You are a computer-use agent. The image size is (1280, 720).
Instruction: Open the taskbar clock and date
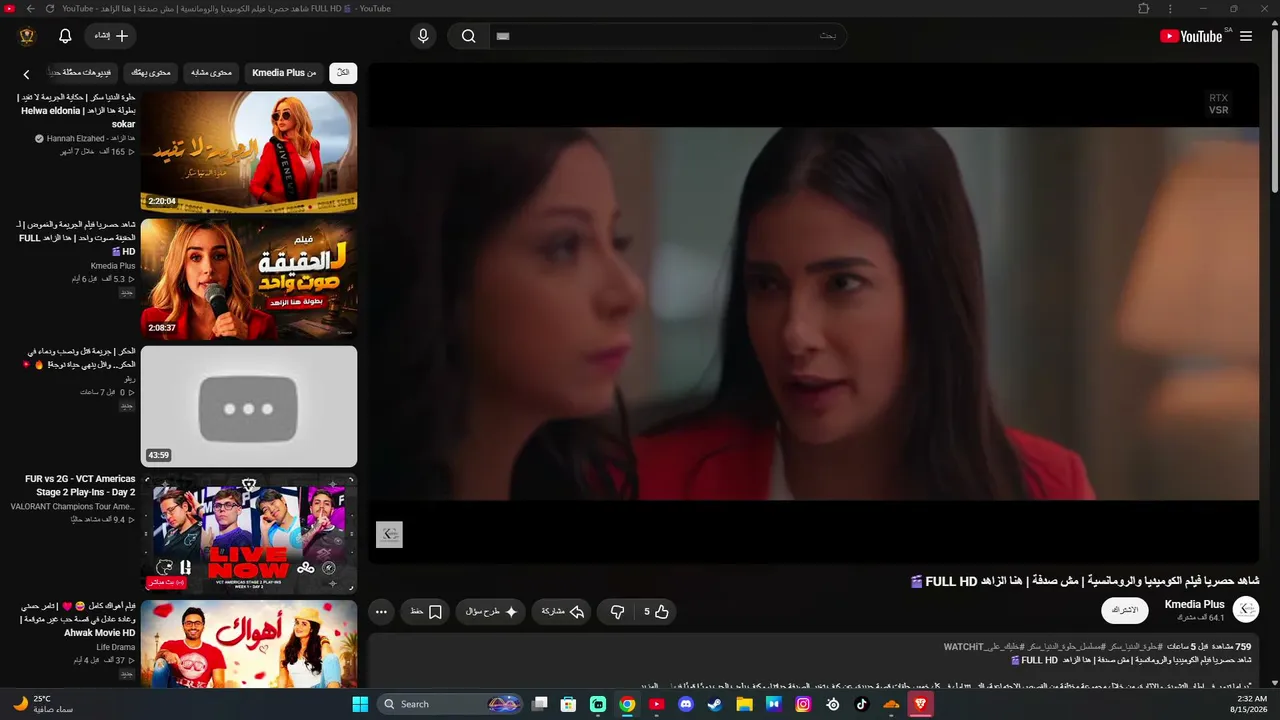coord(1251,704)
